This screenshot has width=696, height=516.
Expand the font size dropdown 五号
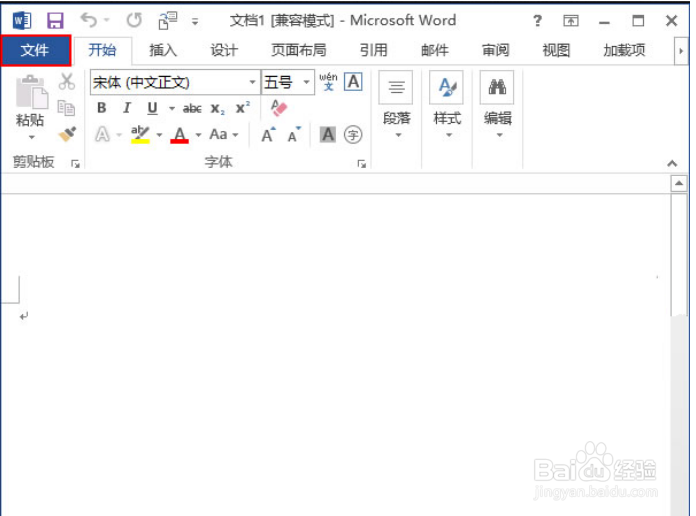[306, 82]
